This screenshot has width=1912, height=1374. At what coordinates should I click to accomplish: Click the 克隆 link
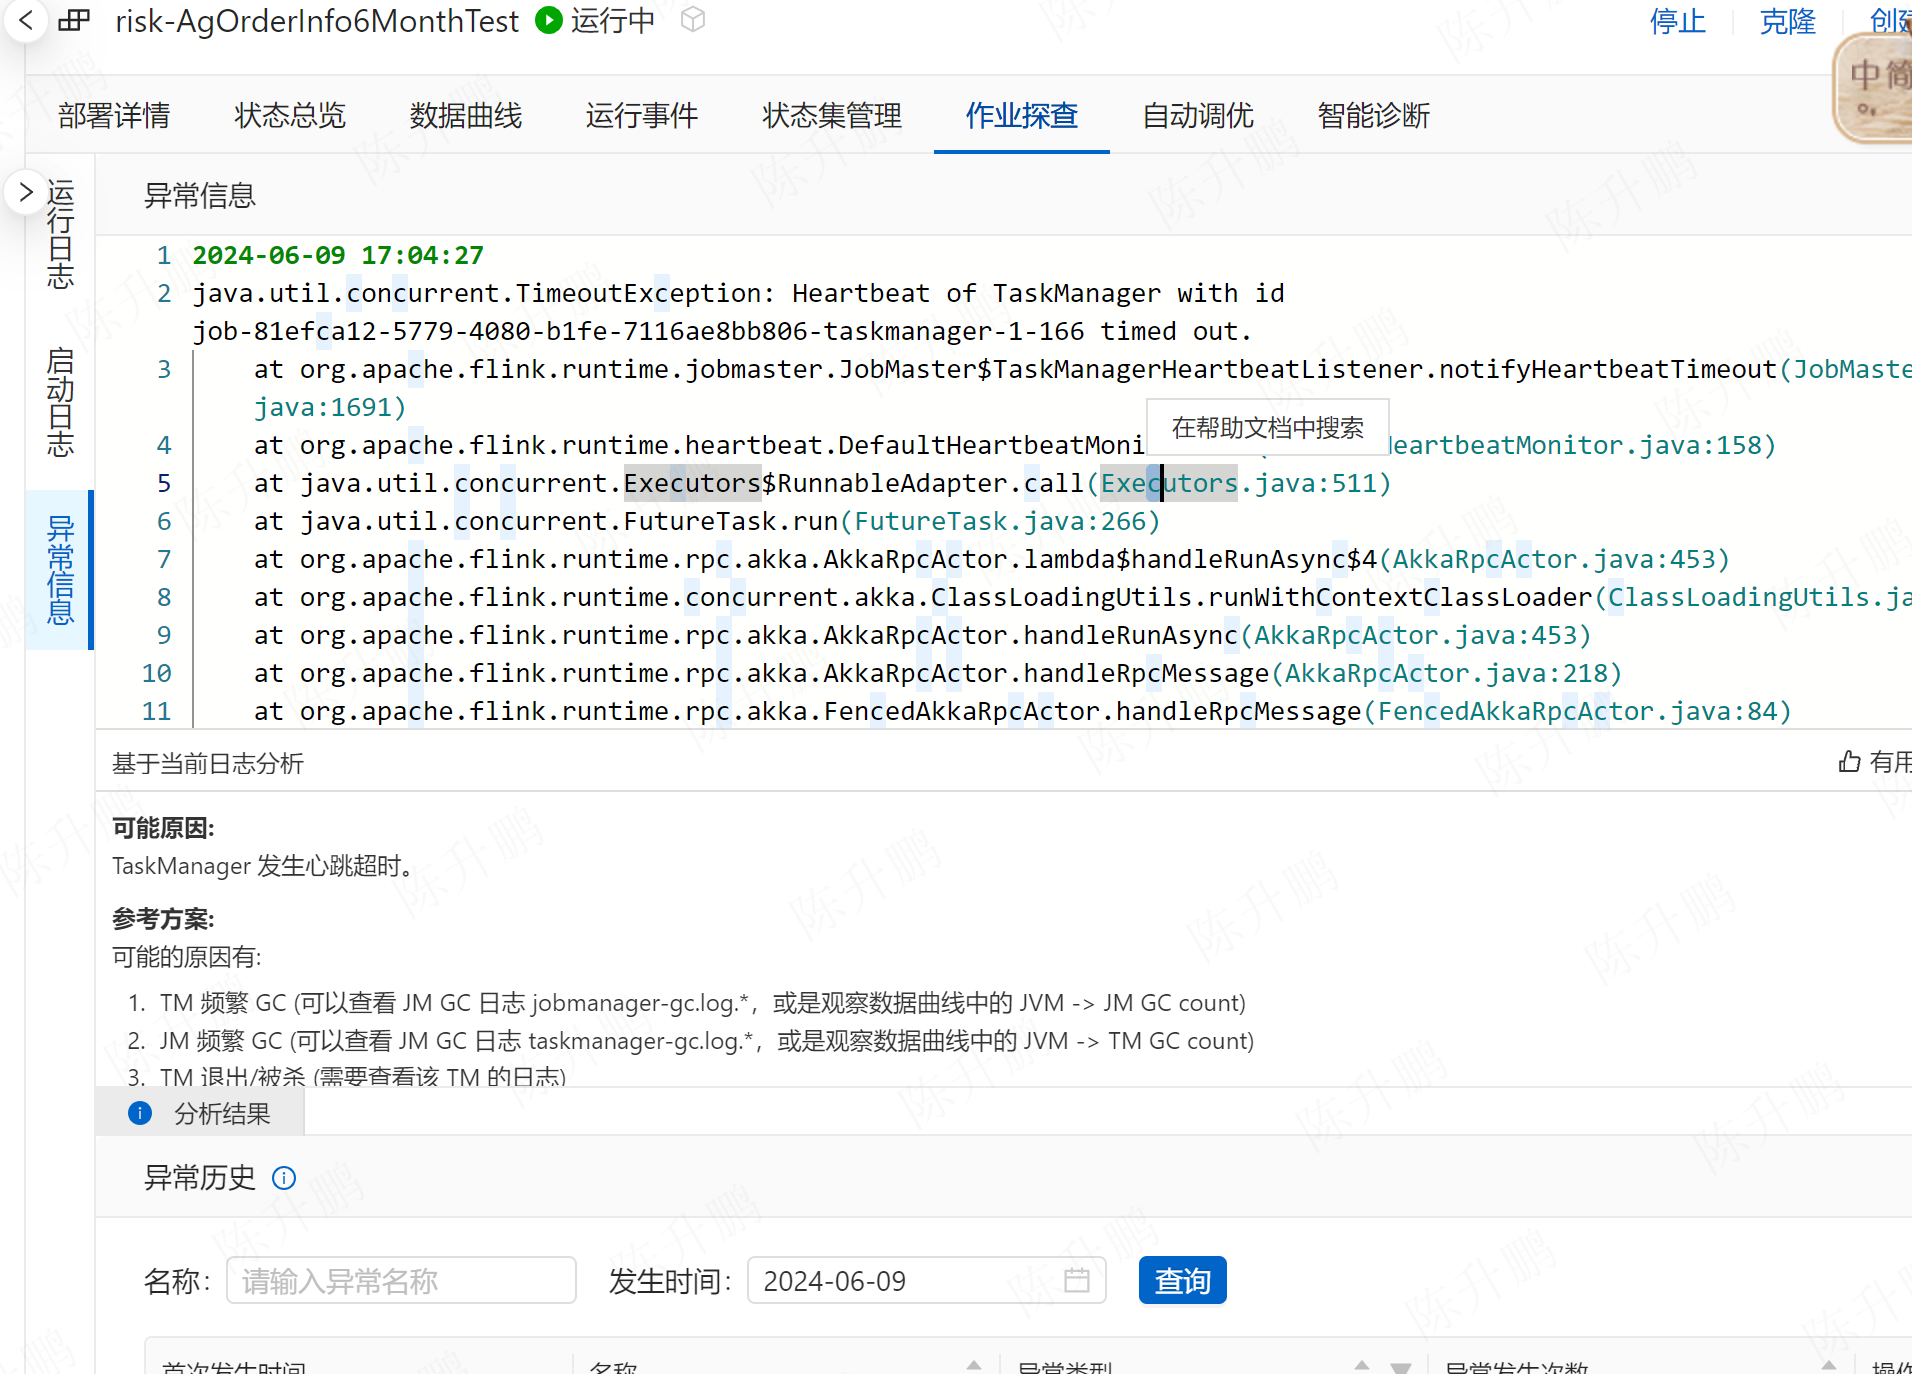click(1788, 21)
